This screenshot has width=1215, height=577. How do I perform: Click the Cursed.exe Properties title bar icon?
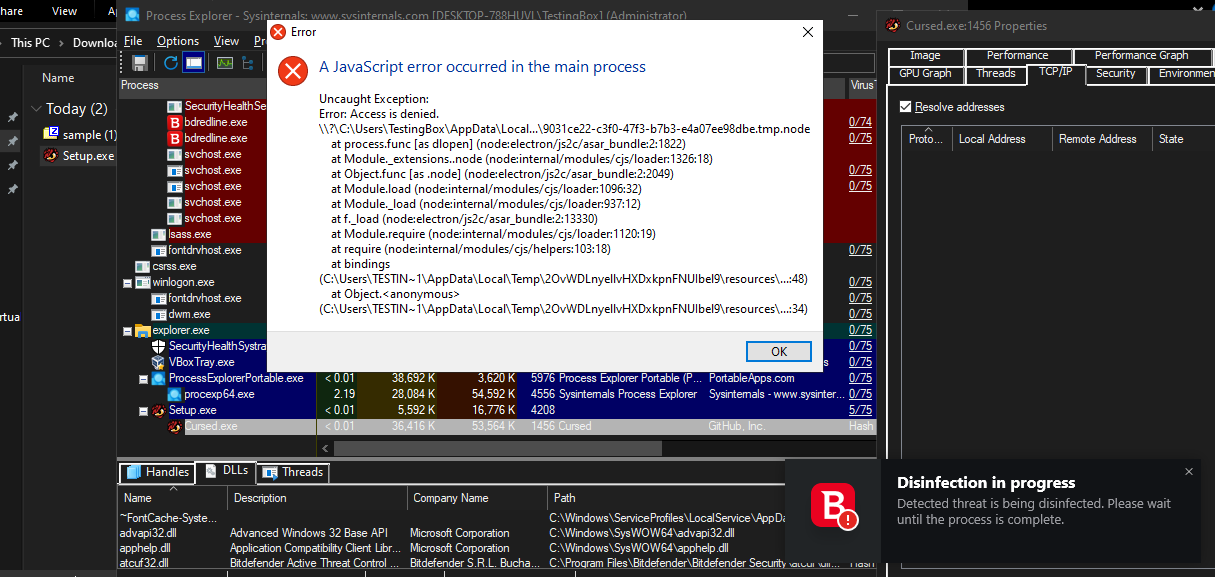tap(892, 25)
